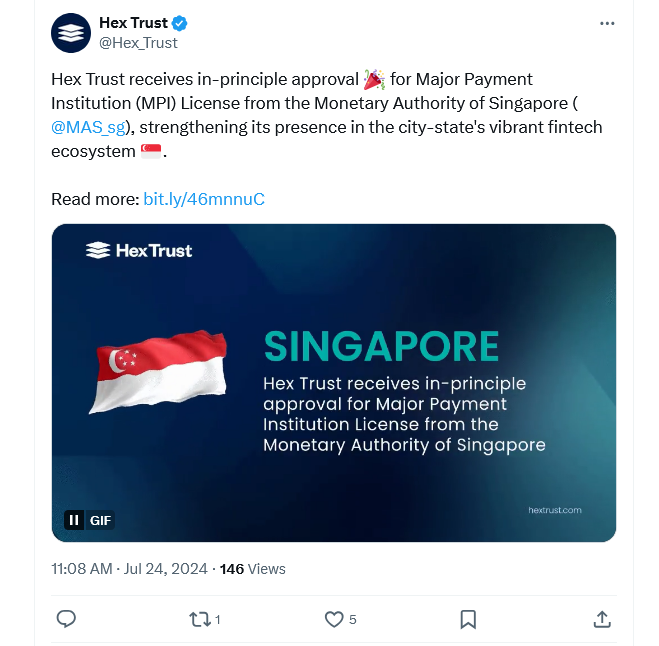The width and height of the screenshot is (659, 646).
Task: Open the @Hex_Trust handle
Action: coord(138,43)
